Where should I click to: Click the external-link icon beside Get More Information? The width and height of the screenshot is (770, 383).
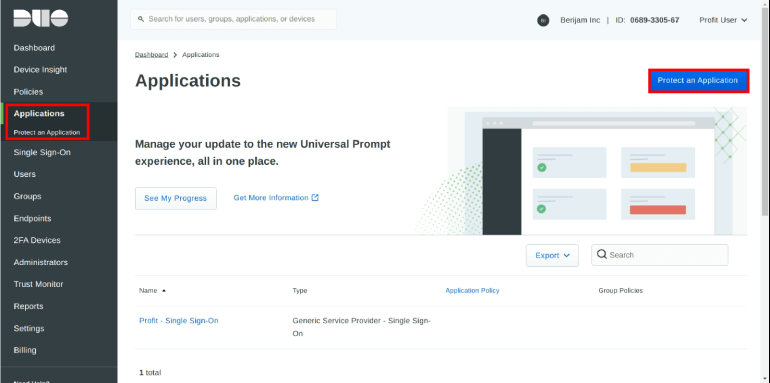pyautogui.click(x=315, y=197)
